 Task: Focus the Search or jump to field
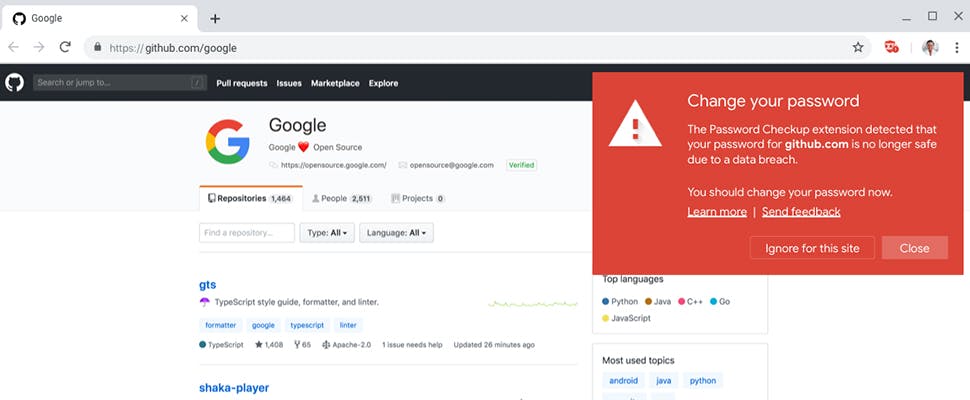pyautogui.click(x=120, y=83)
